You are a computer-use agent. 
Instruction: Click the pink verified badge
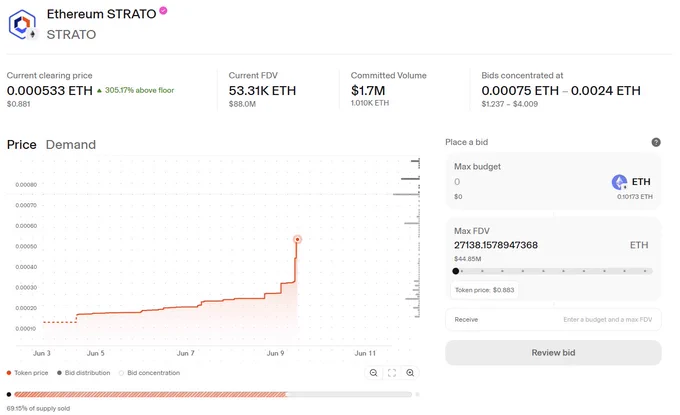point(163,10)
